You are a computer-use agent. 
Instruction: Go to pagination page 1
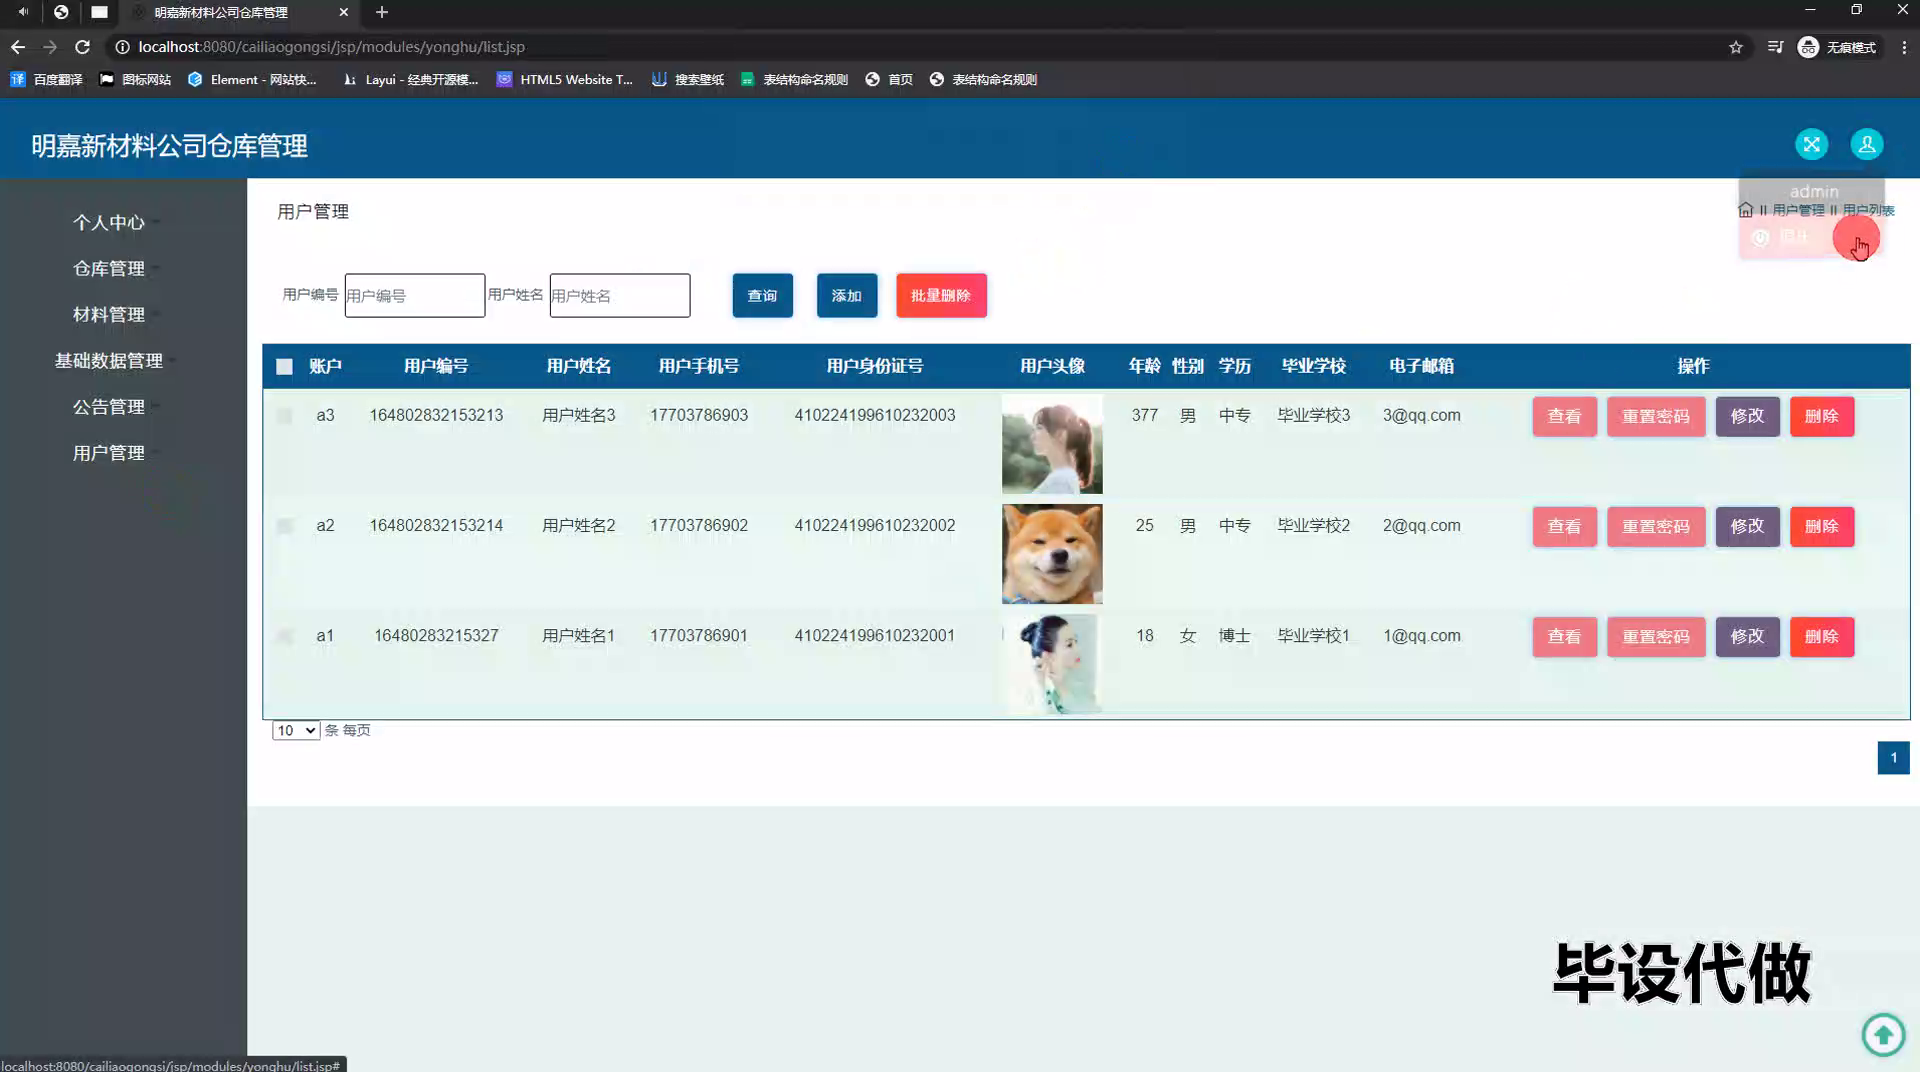tap(1893, 758)
